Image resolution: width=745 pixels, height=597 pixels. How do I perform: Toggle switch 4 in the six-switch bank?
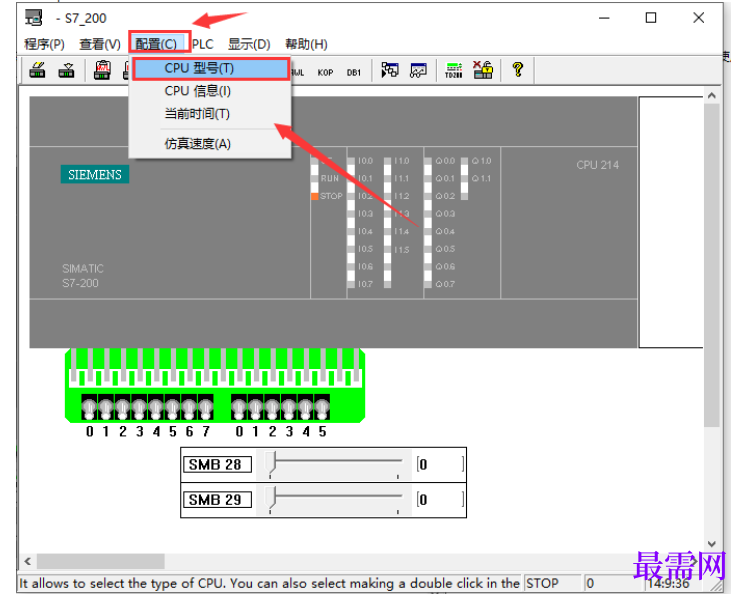click(x=306, y=407)
